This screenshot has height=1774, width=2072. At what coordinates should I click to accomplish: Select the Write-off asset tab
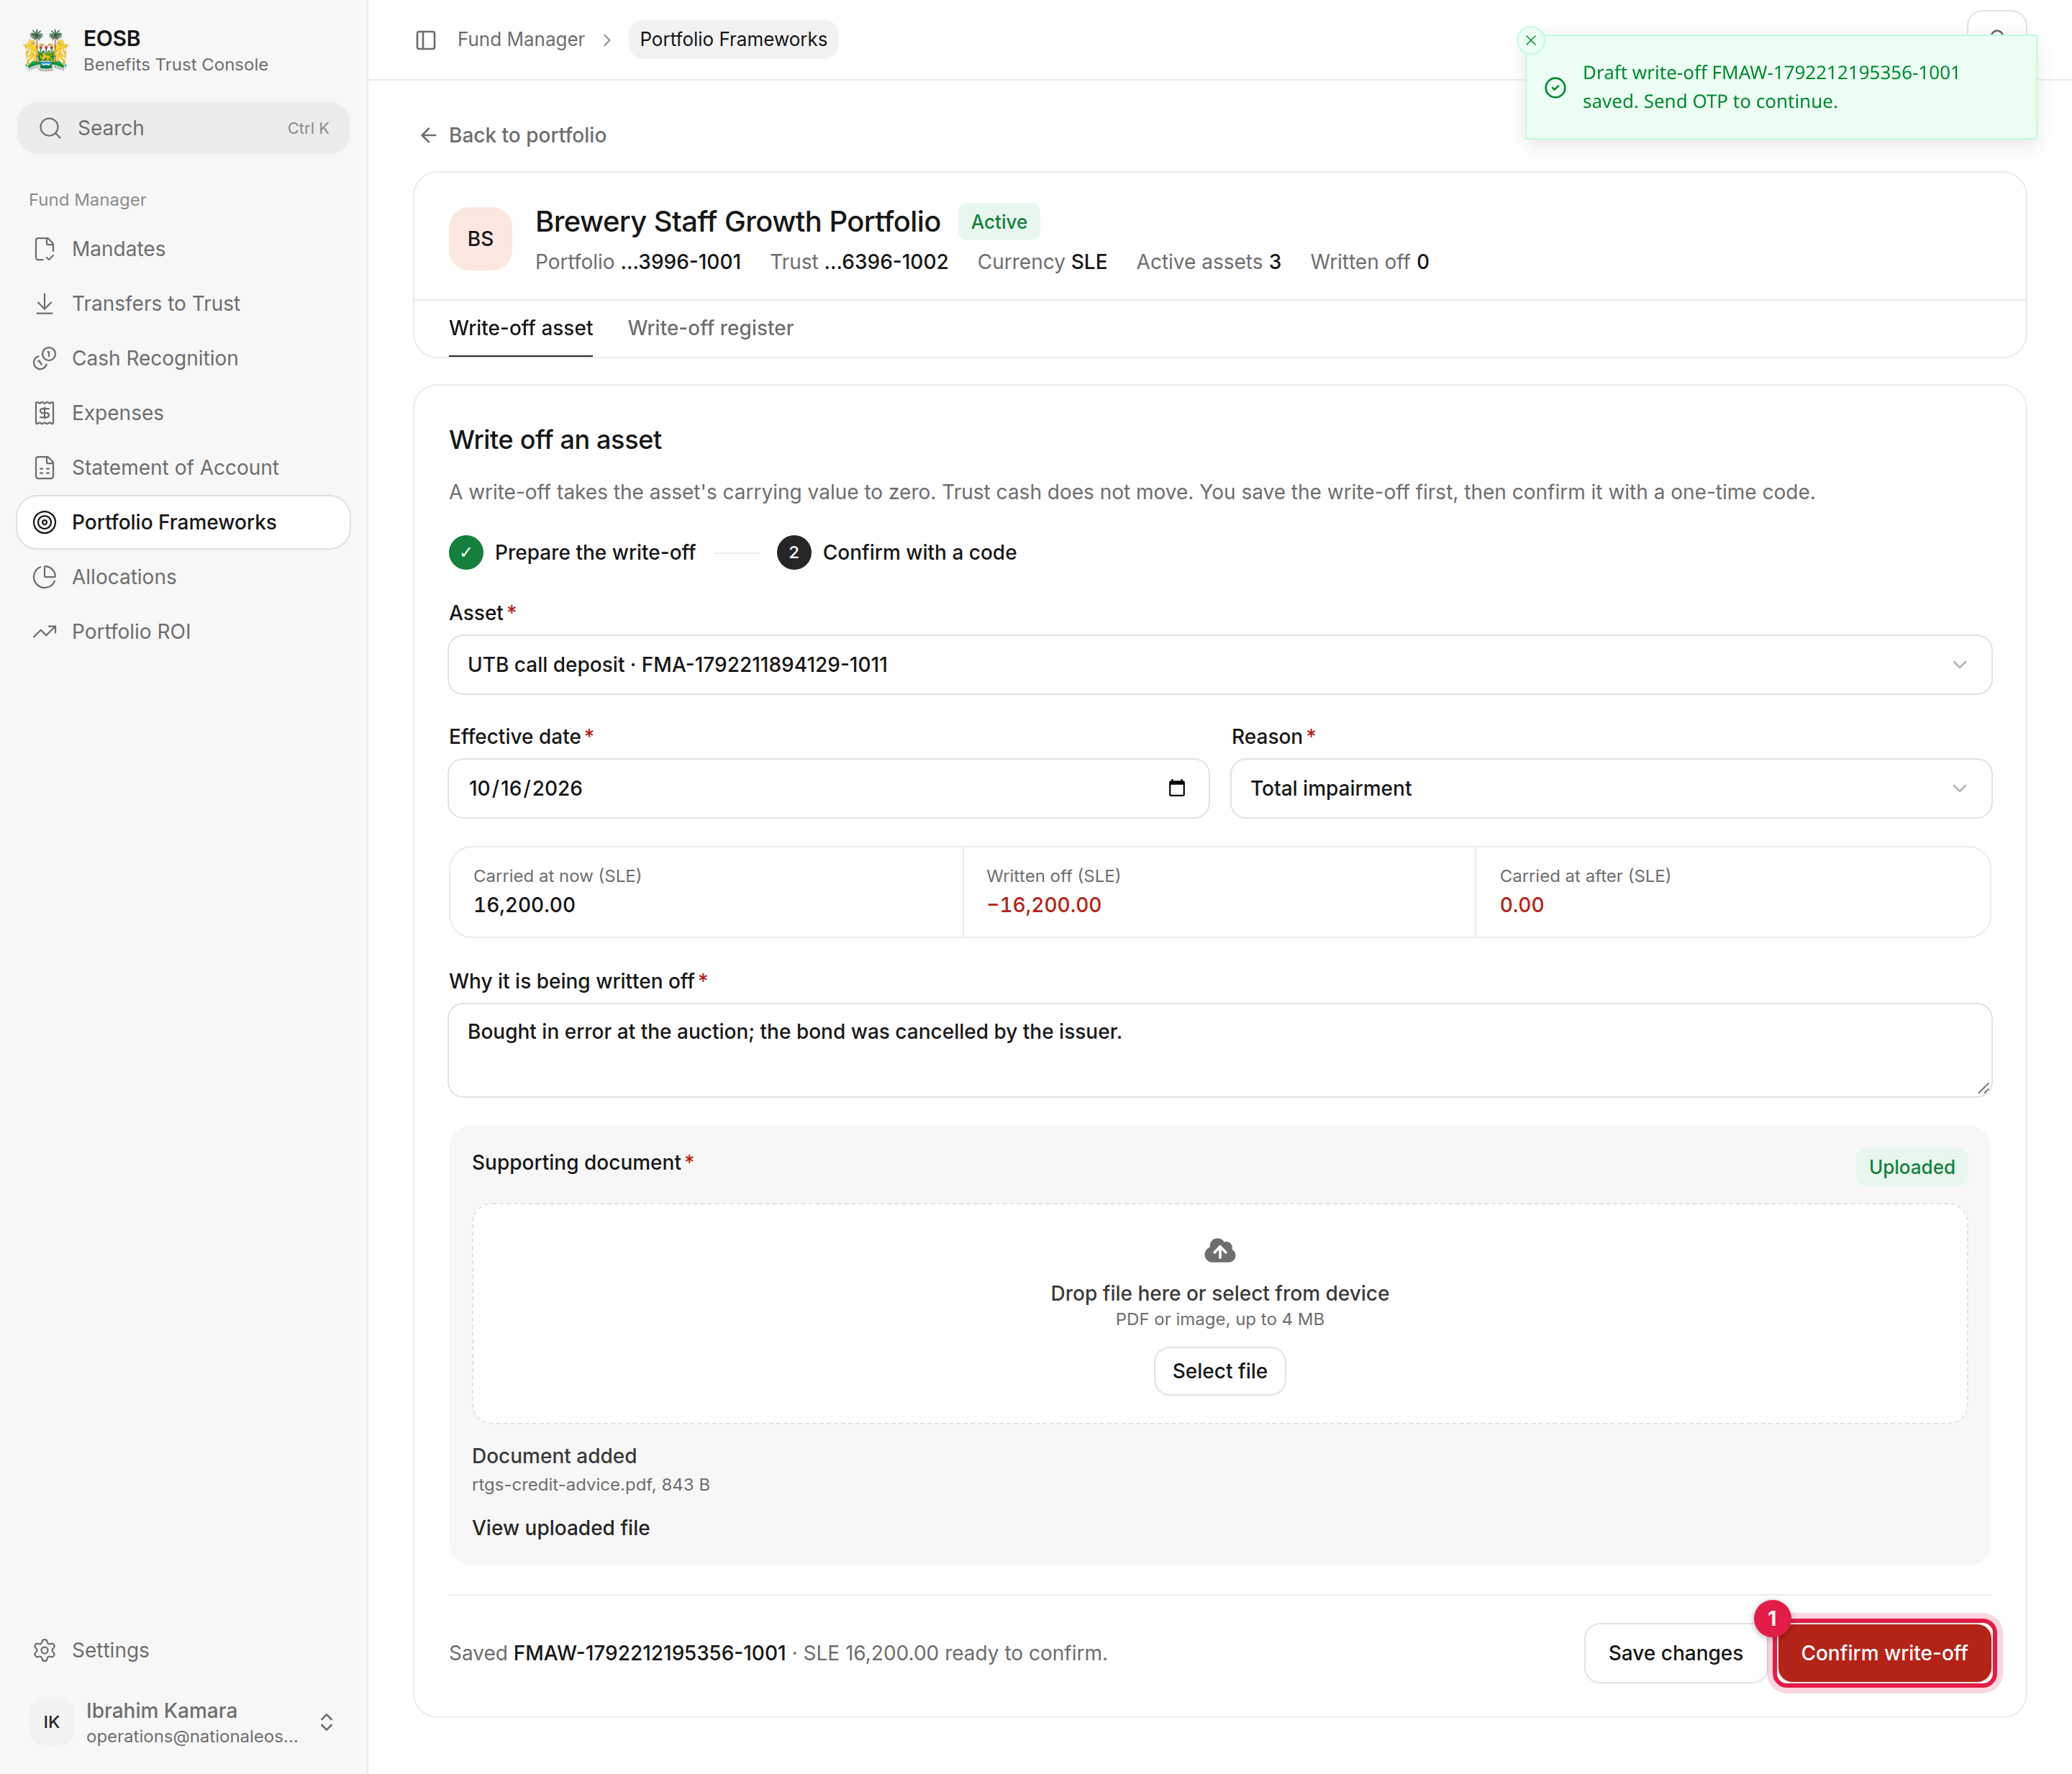click(520, 328)
